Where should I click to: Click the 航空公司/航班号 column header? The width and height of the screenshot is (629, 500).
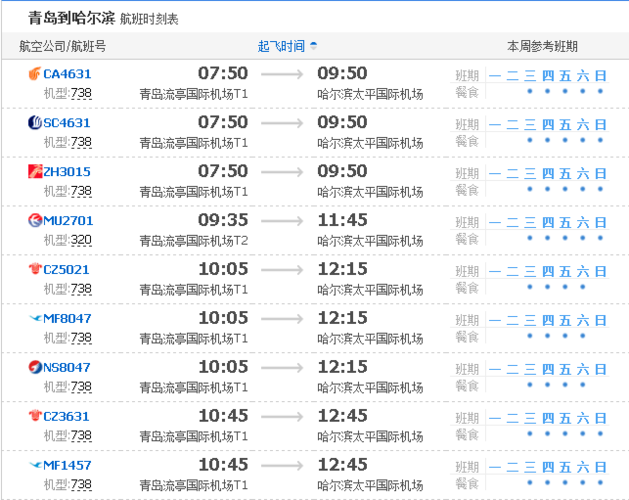63,47
